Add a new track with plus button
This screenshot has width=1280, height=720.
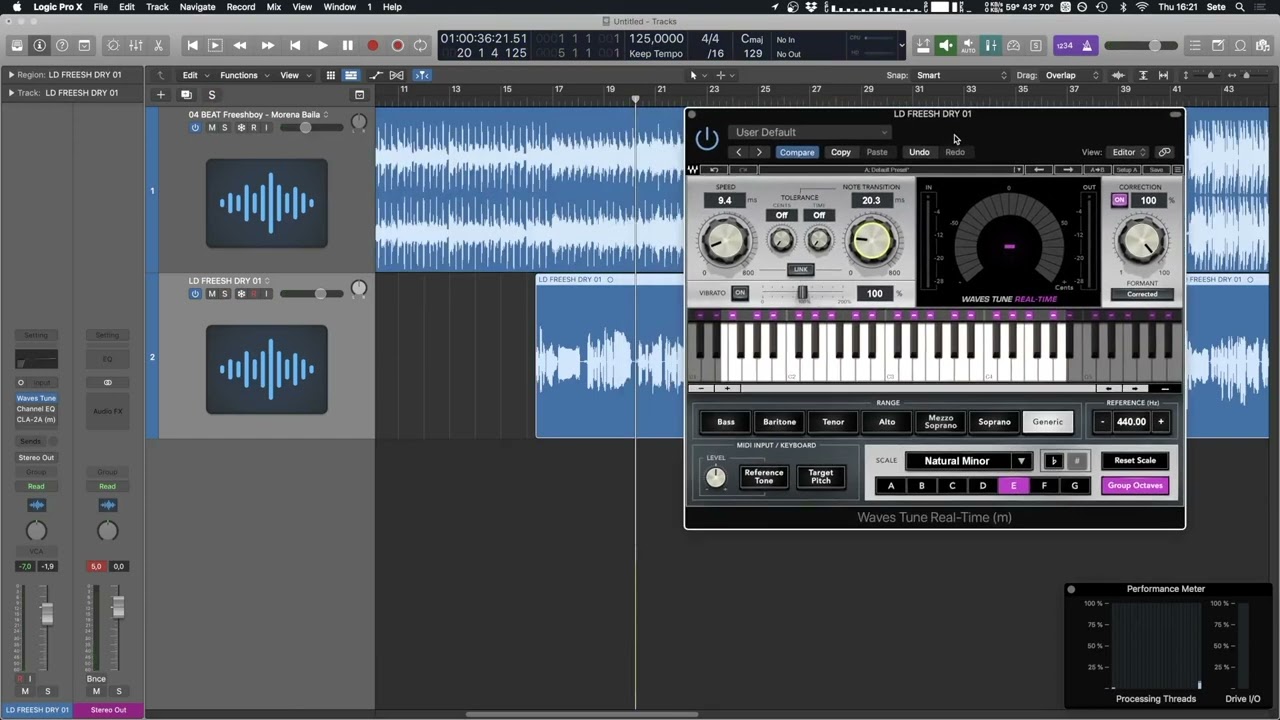pyautogui.click(x=160, y=95)
